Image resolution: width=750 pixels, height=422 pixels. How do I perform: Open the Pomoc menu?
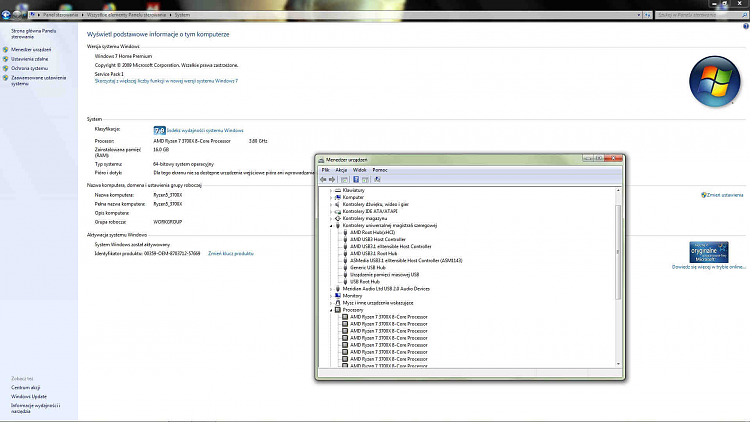tap(380, 170)
